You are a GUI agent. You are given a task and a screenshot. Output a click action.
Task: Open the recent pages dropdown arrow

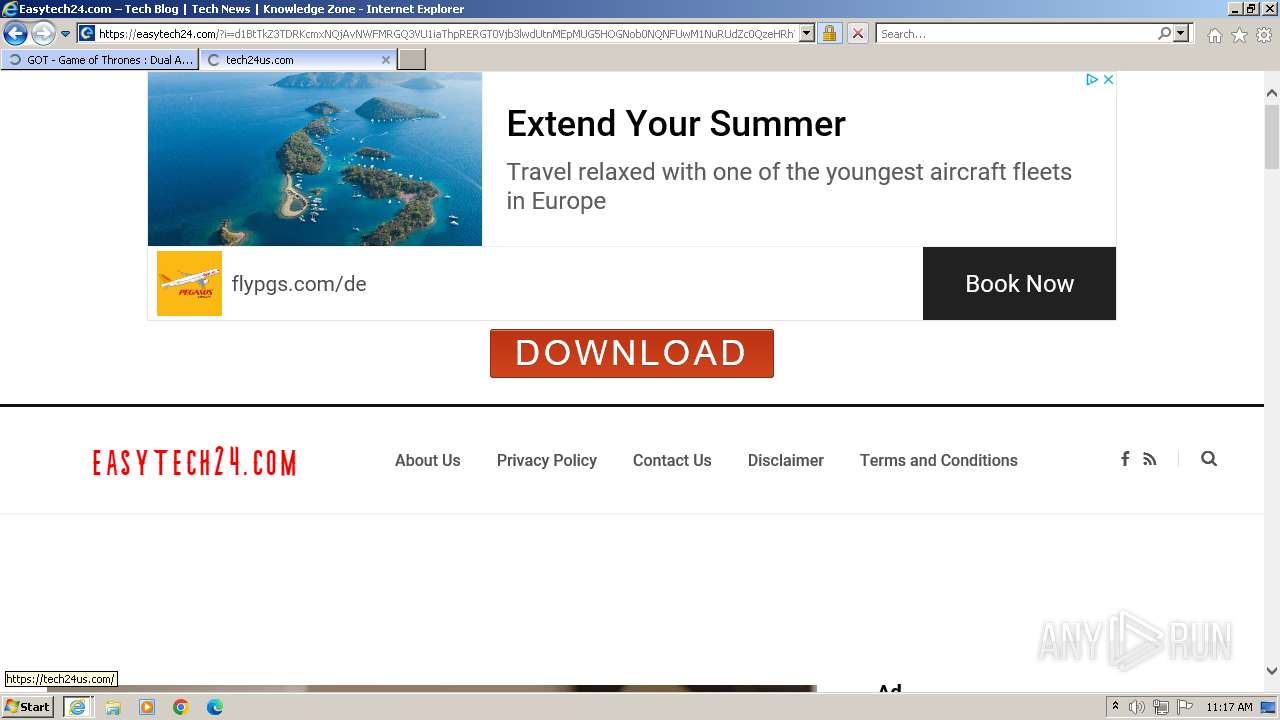66,34
